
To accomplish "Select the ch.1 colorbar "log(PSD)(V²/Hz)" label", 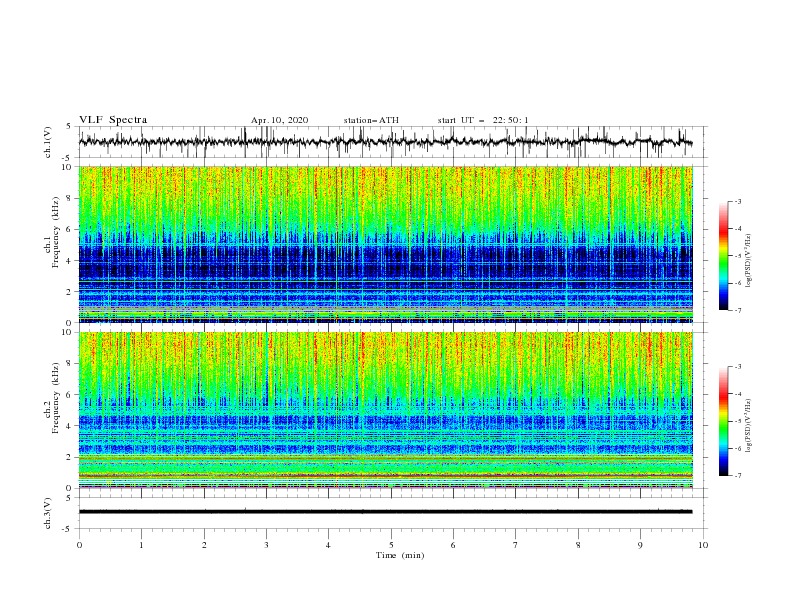I will (749, 261).
